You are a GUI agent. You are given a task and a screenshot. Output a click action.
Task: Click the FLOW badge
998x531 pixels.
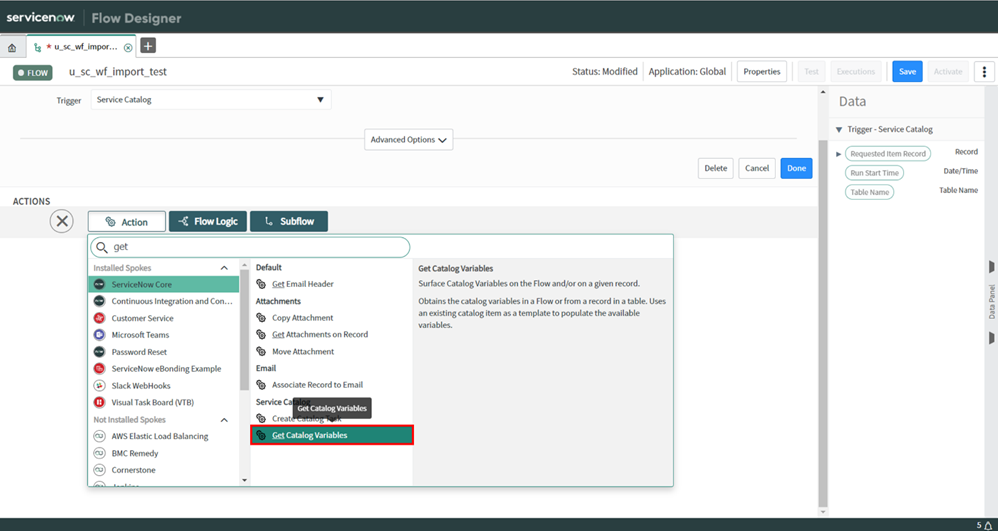point(32,73)
